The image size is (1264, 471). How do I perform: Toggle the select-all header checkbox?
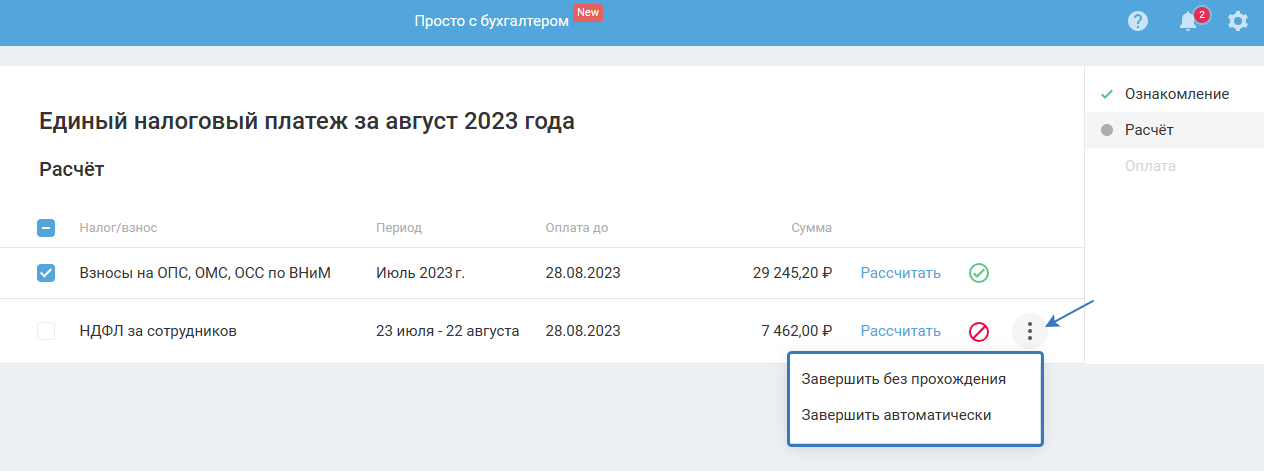coord(46,228)
